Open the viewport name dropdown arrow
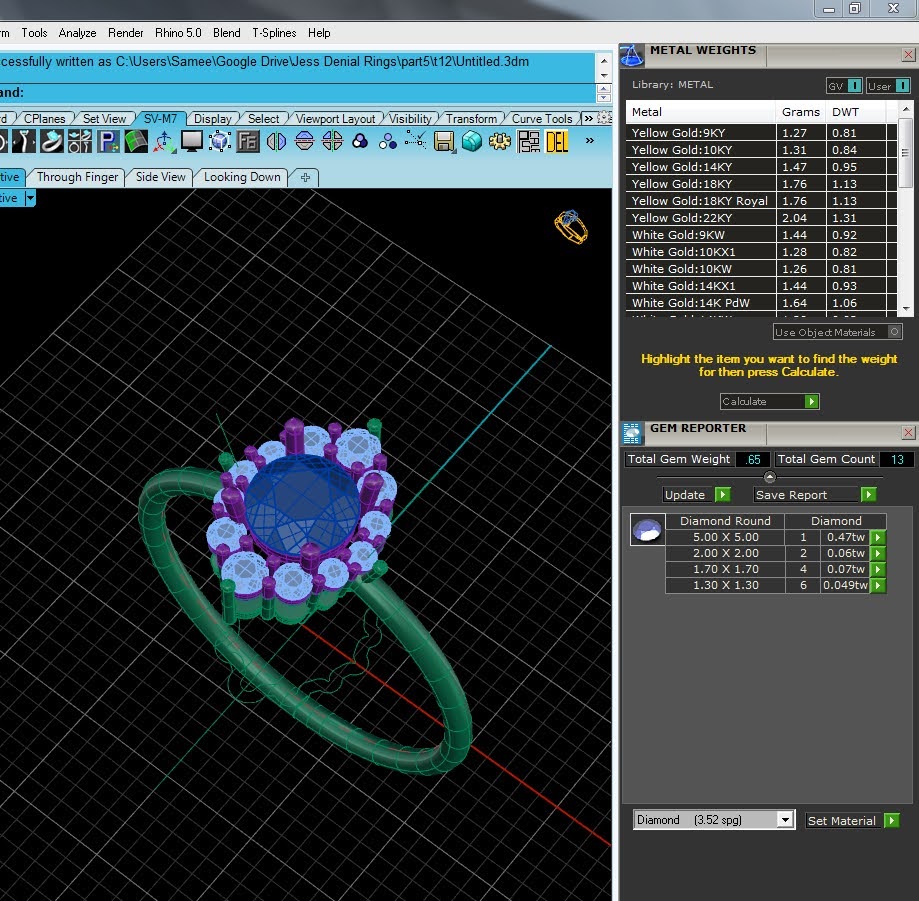 [x=30, y=198]
